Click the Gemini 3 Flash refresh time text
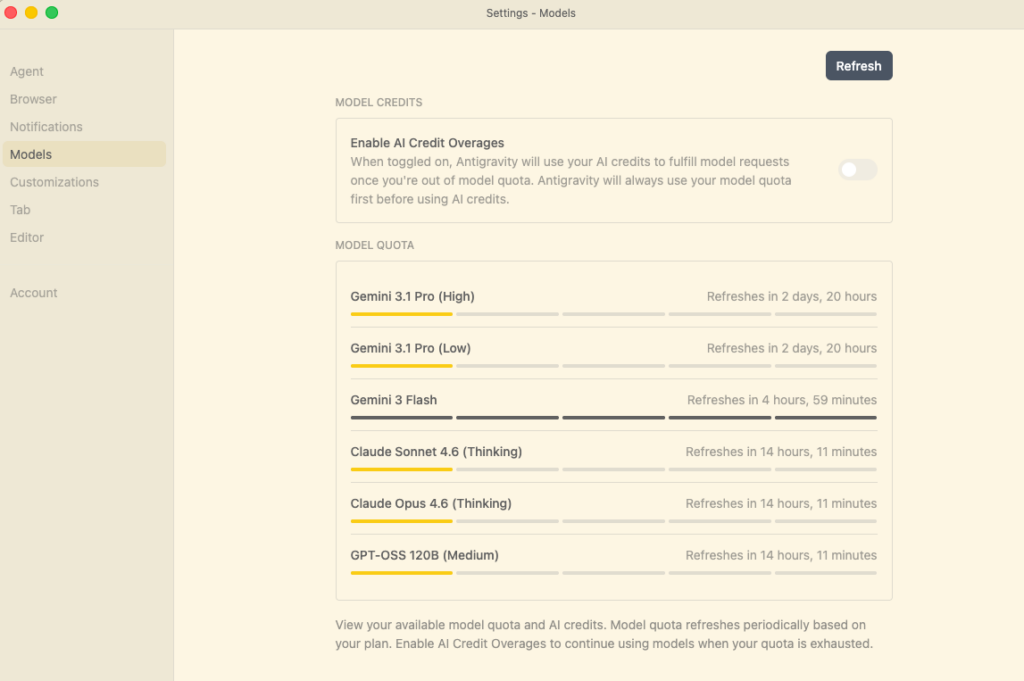1024x681 pixels. [782, 400]
